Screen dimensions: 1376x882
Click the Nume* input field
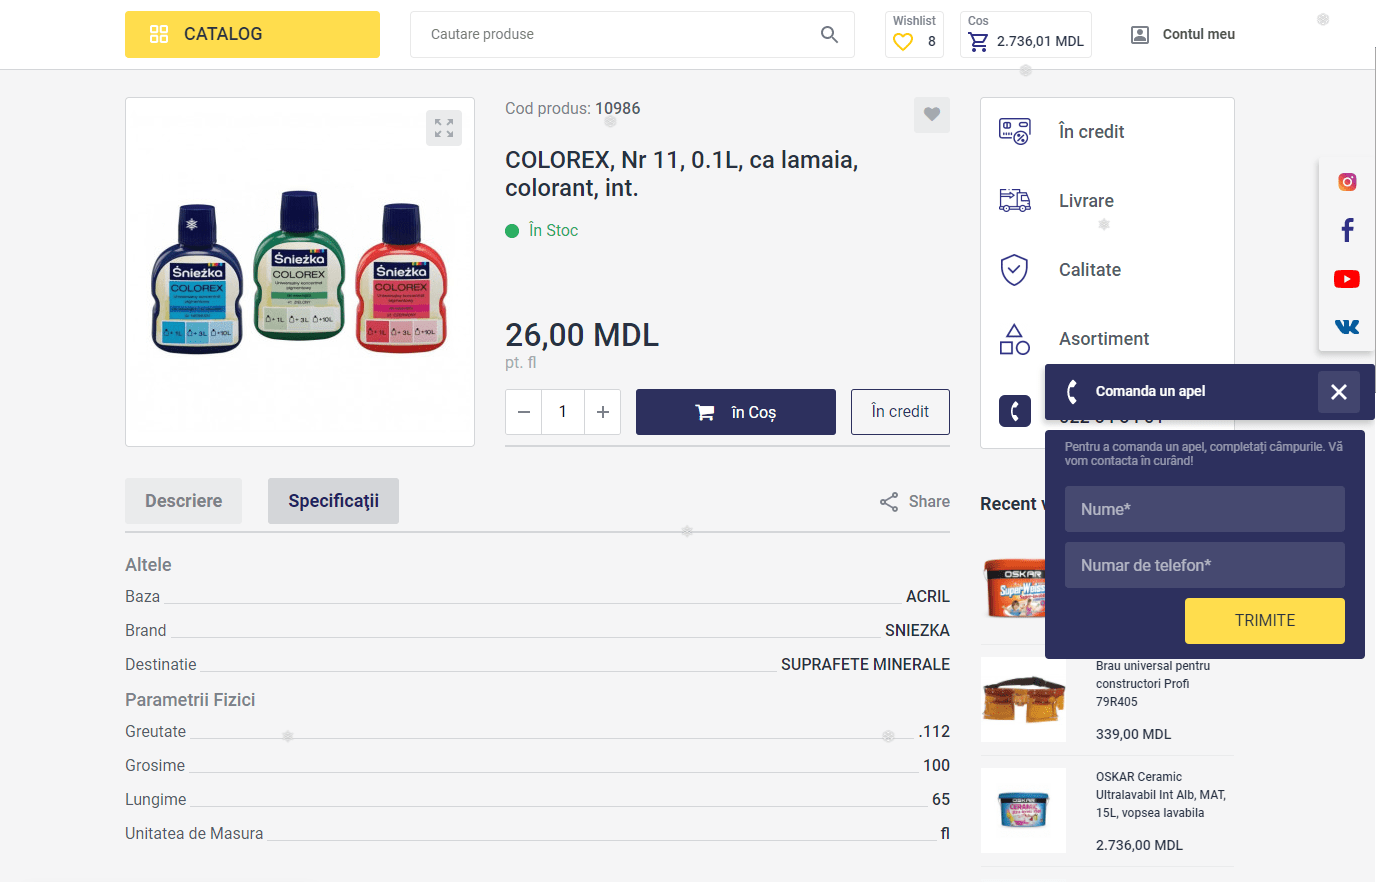1205,509
